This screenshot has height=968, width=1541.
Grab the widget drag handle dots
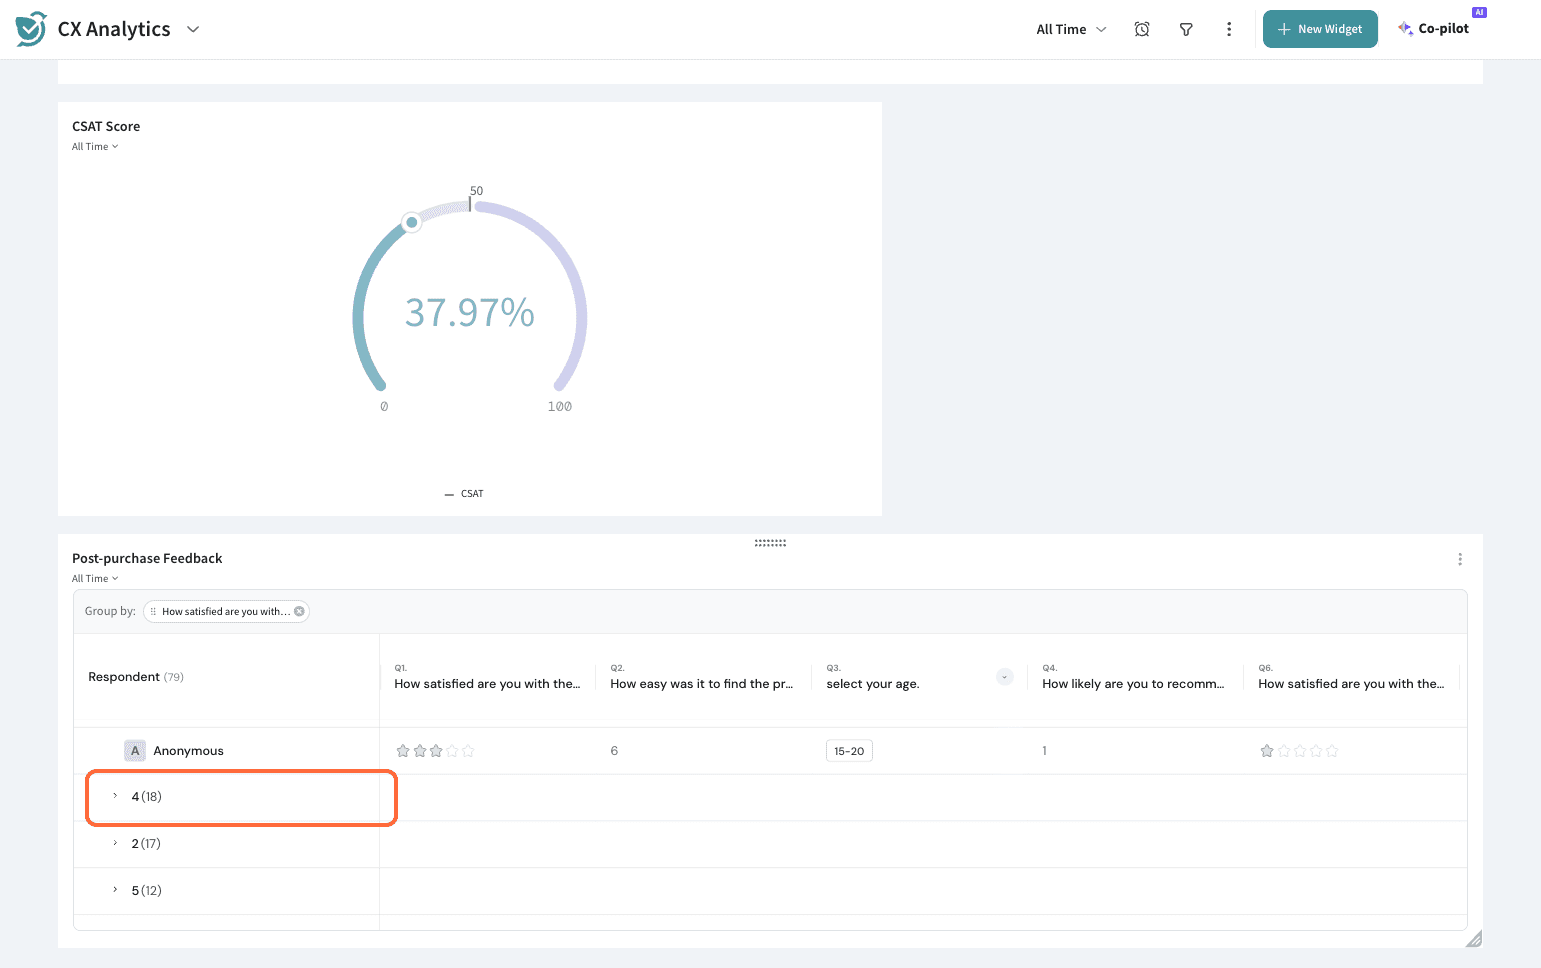[x=770, y=543]
